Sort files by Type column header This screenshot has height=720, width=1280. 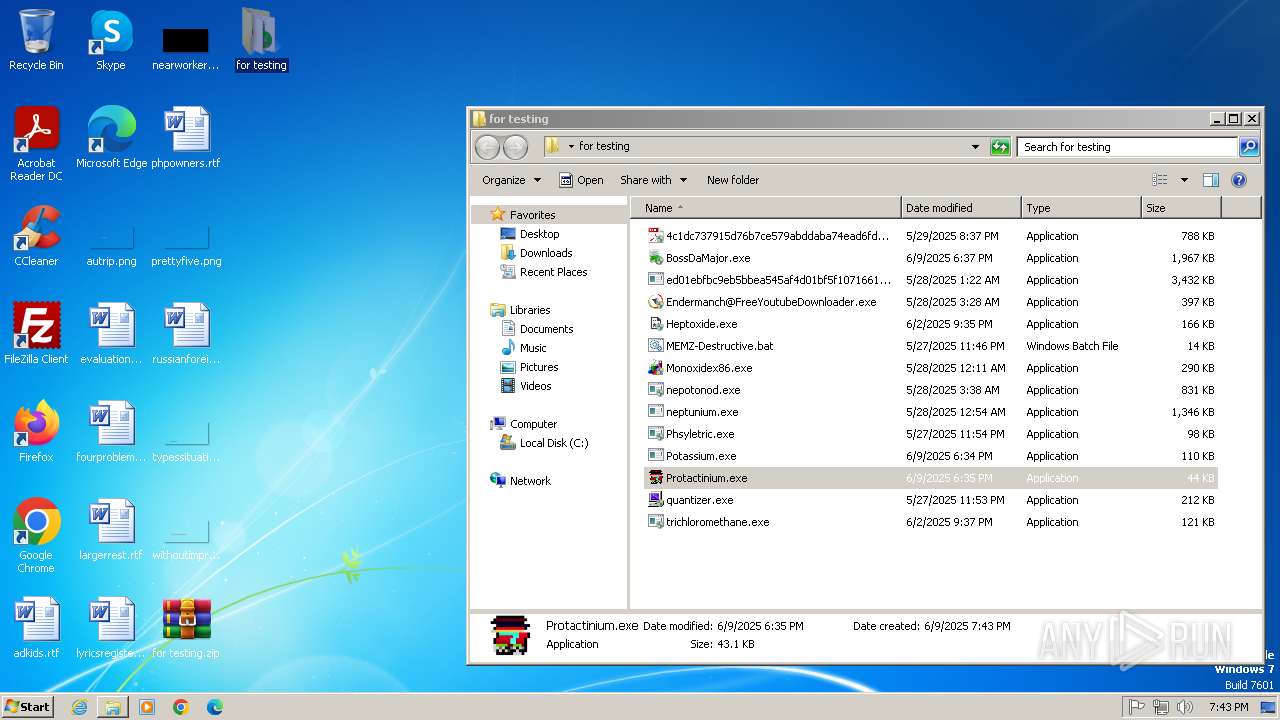(x=1081, y=208)
